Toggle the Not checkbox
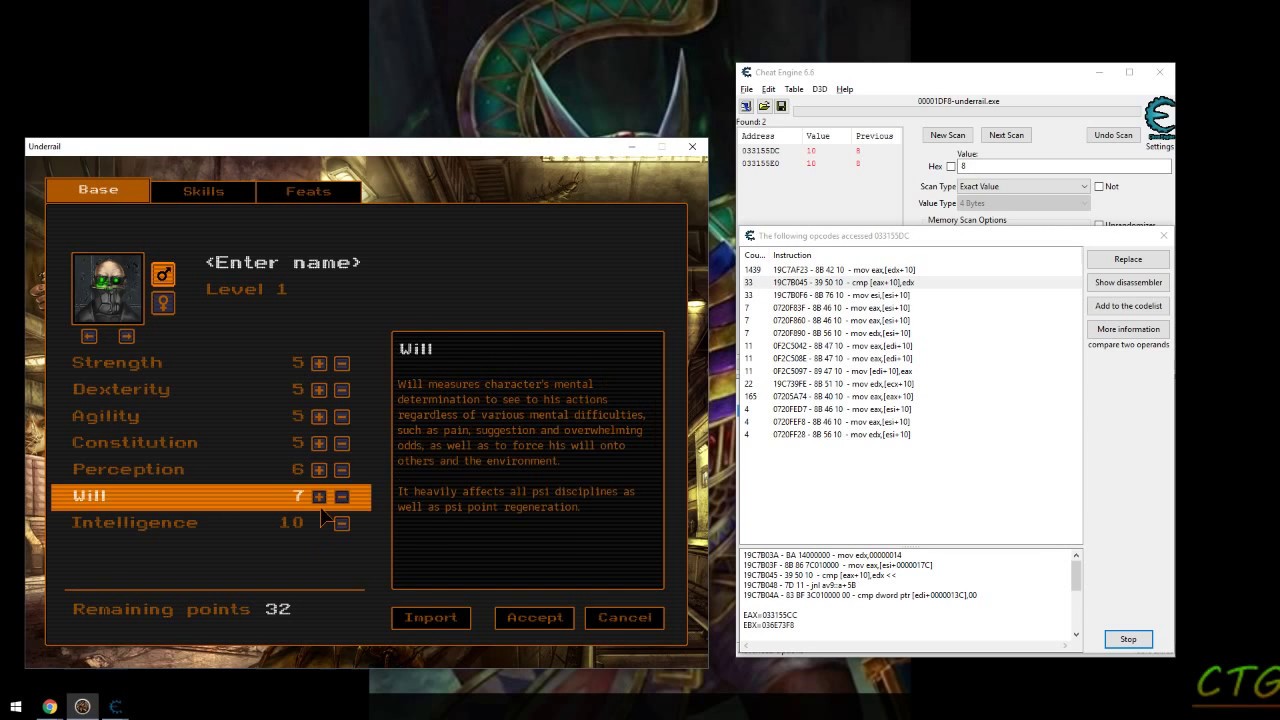This screenshot has height=720, width=1280. point(1099,186)
